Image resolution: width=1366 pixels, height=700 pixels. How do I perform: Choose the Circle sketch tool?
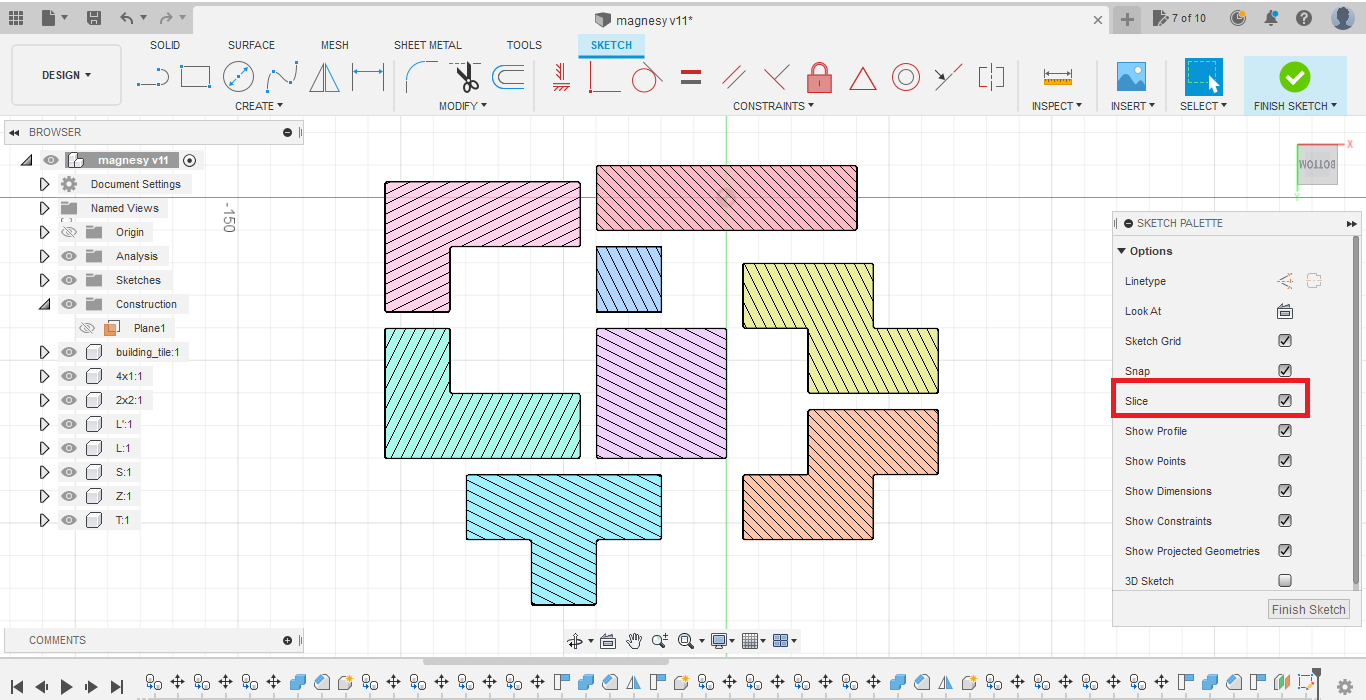[x=238, y=76]
